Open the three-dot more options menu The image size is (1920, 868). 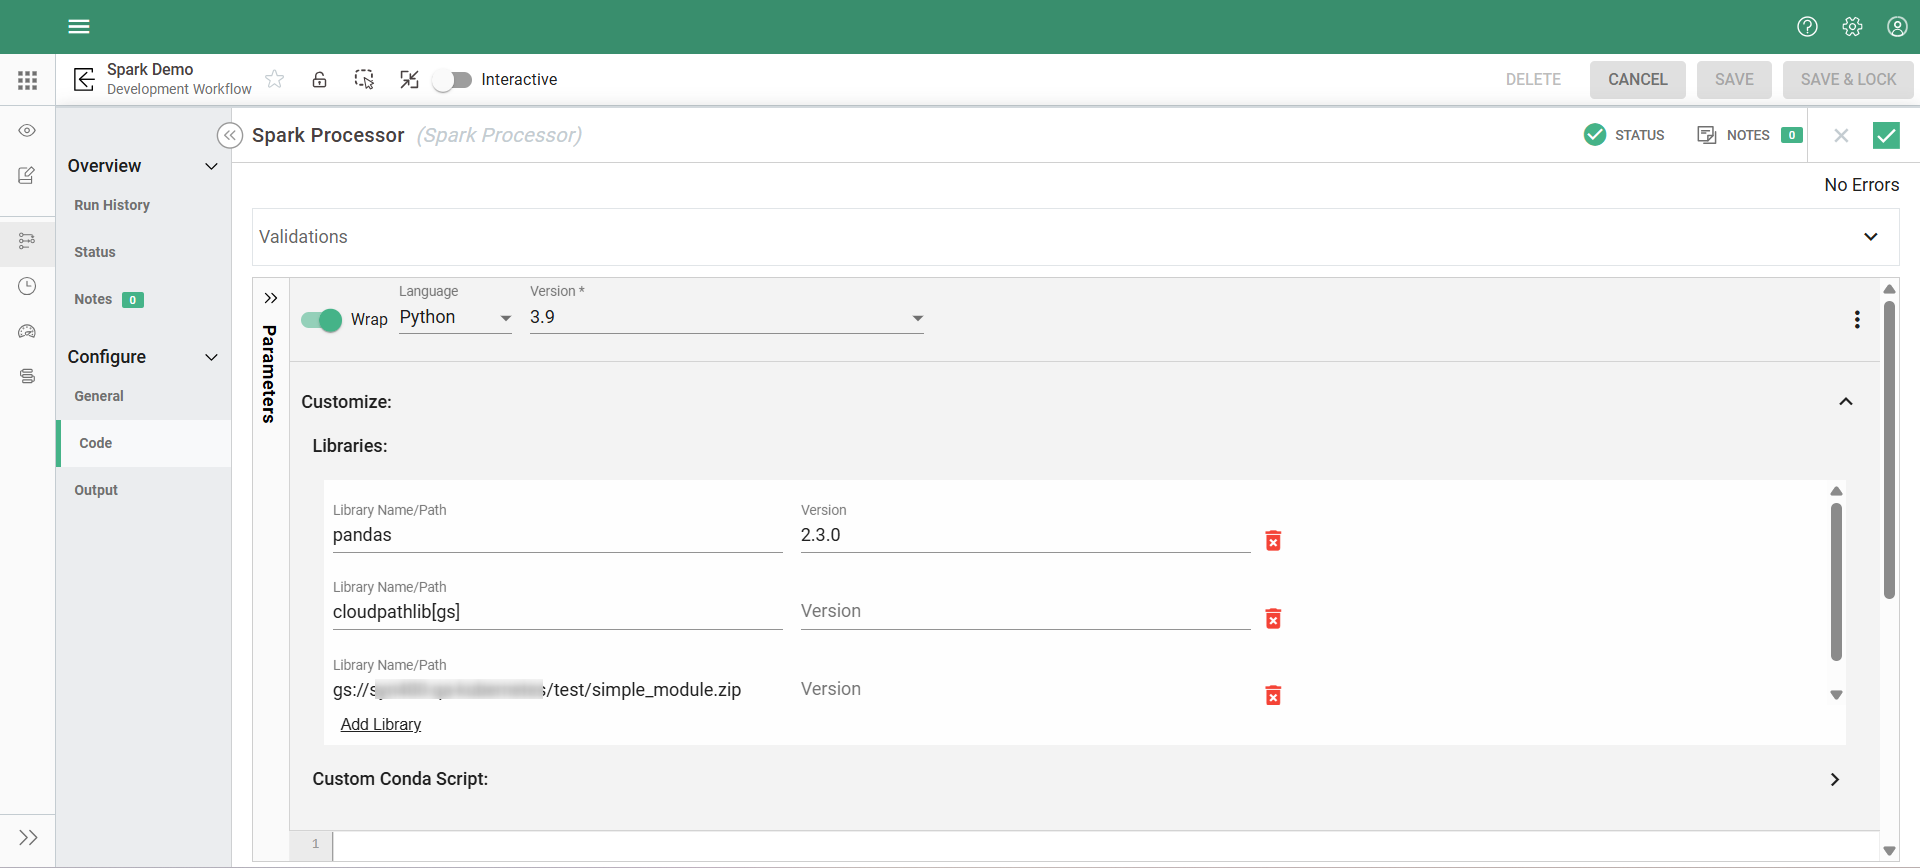click(x=1857, y=319)
